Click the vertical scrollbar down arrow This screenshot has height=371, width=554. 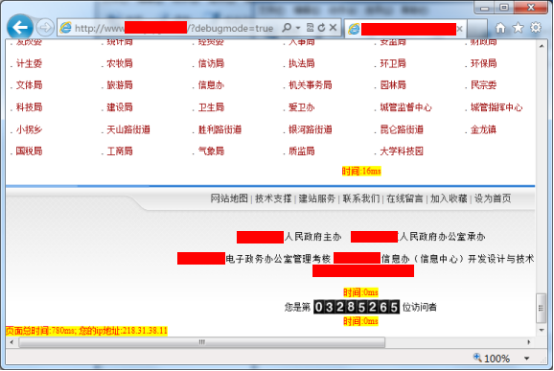(541, 330)
